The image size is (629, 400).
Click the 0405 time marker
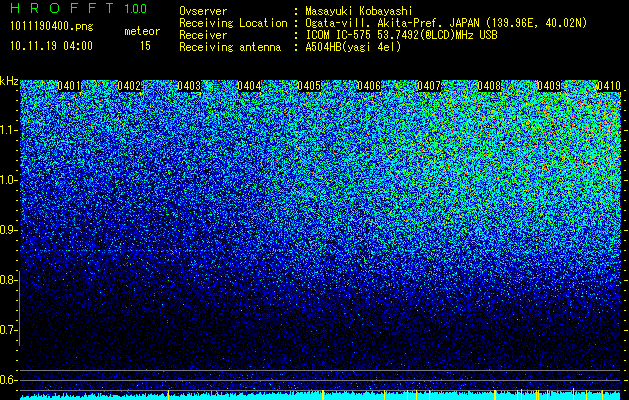(x=309, y=86)
